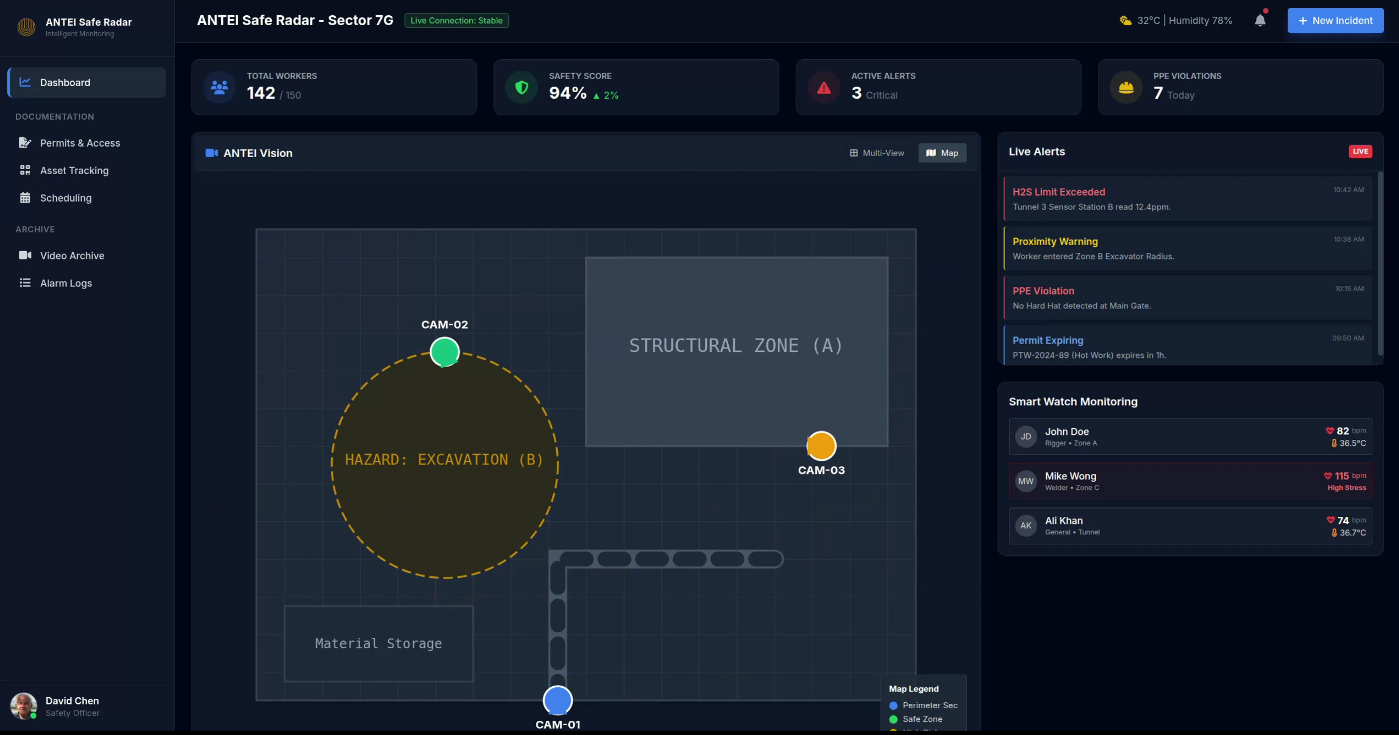Click the JD avatar for John Doe
This screenshot has width=1399, height=735.
click(x=1026, y=437)
